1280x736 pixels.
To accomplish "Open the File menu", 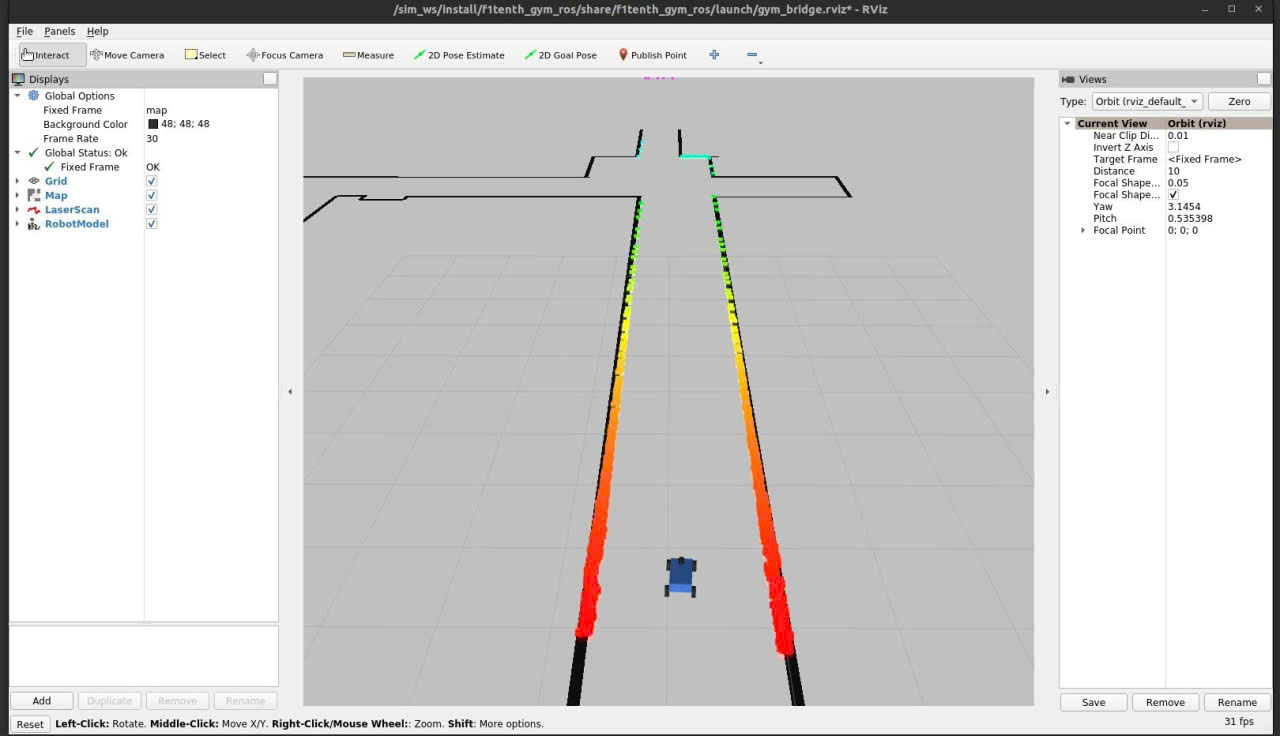I will (25, 31).
